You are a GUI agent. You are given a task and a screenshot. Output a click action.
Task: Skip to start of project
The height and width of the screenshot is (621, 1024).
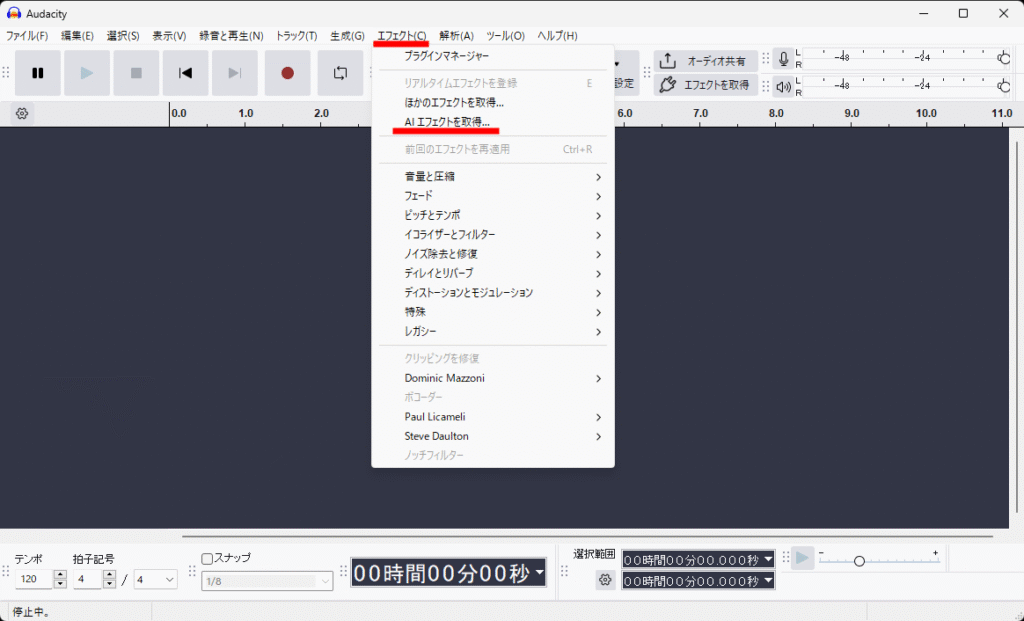(x=185, y=73)
